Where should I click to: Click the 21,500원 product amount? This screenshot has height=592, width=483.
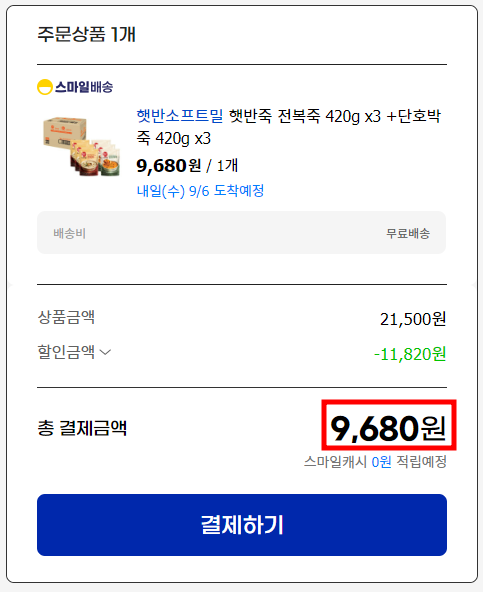(x=413, y=319)
